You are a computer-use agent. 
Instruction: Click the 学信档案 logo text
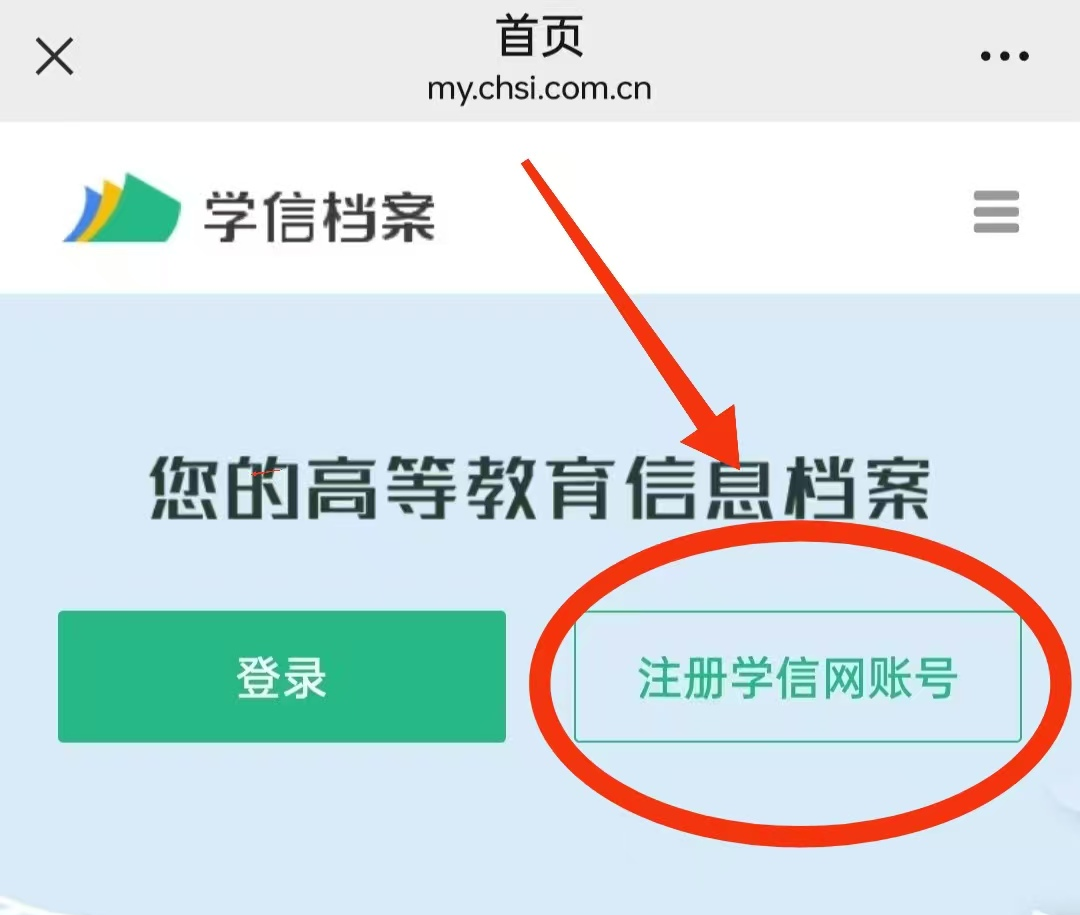[x=319, y=216]
